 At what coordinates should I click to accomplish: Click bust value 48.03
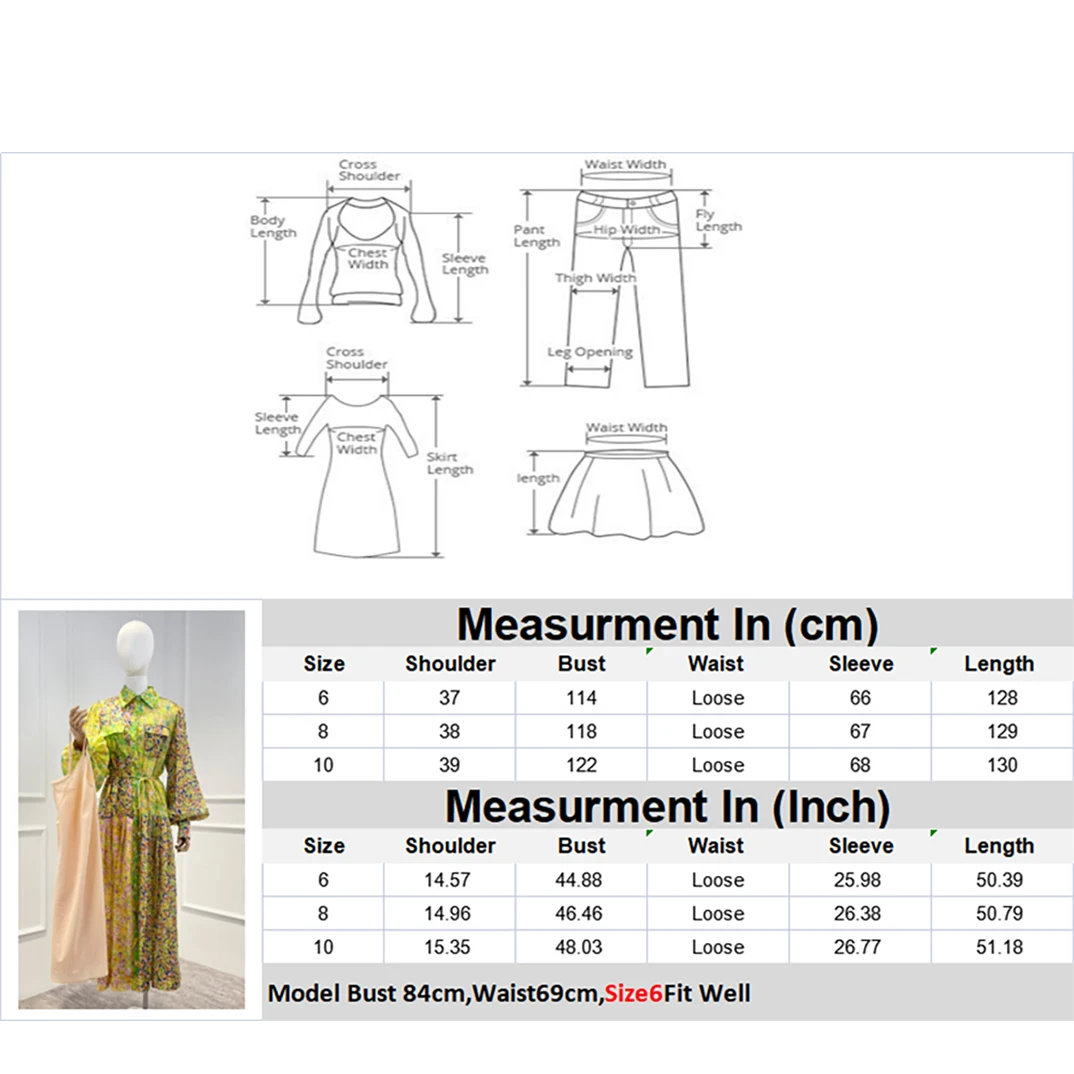pos(579,947)
